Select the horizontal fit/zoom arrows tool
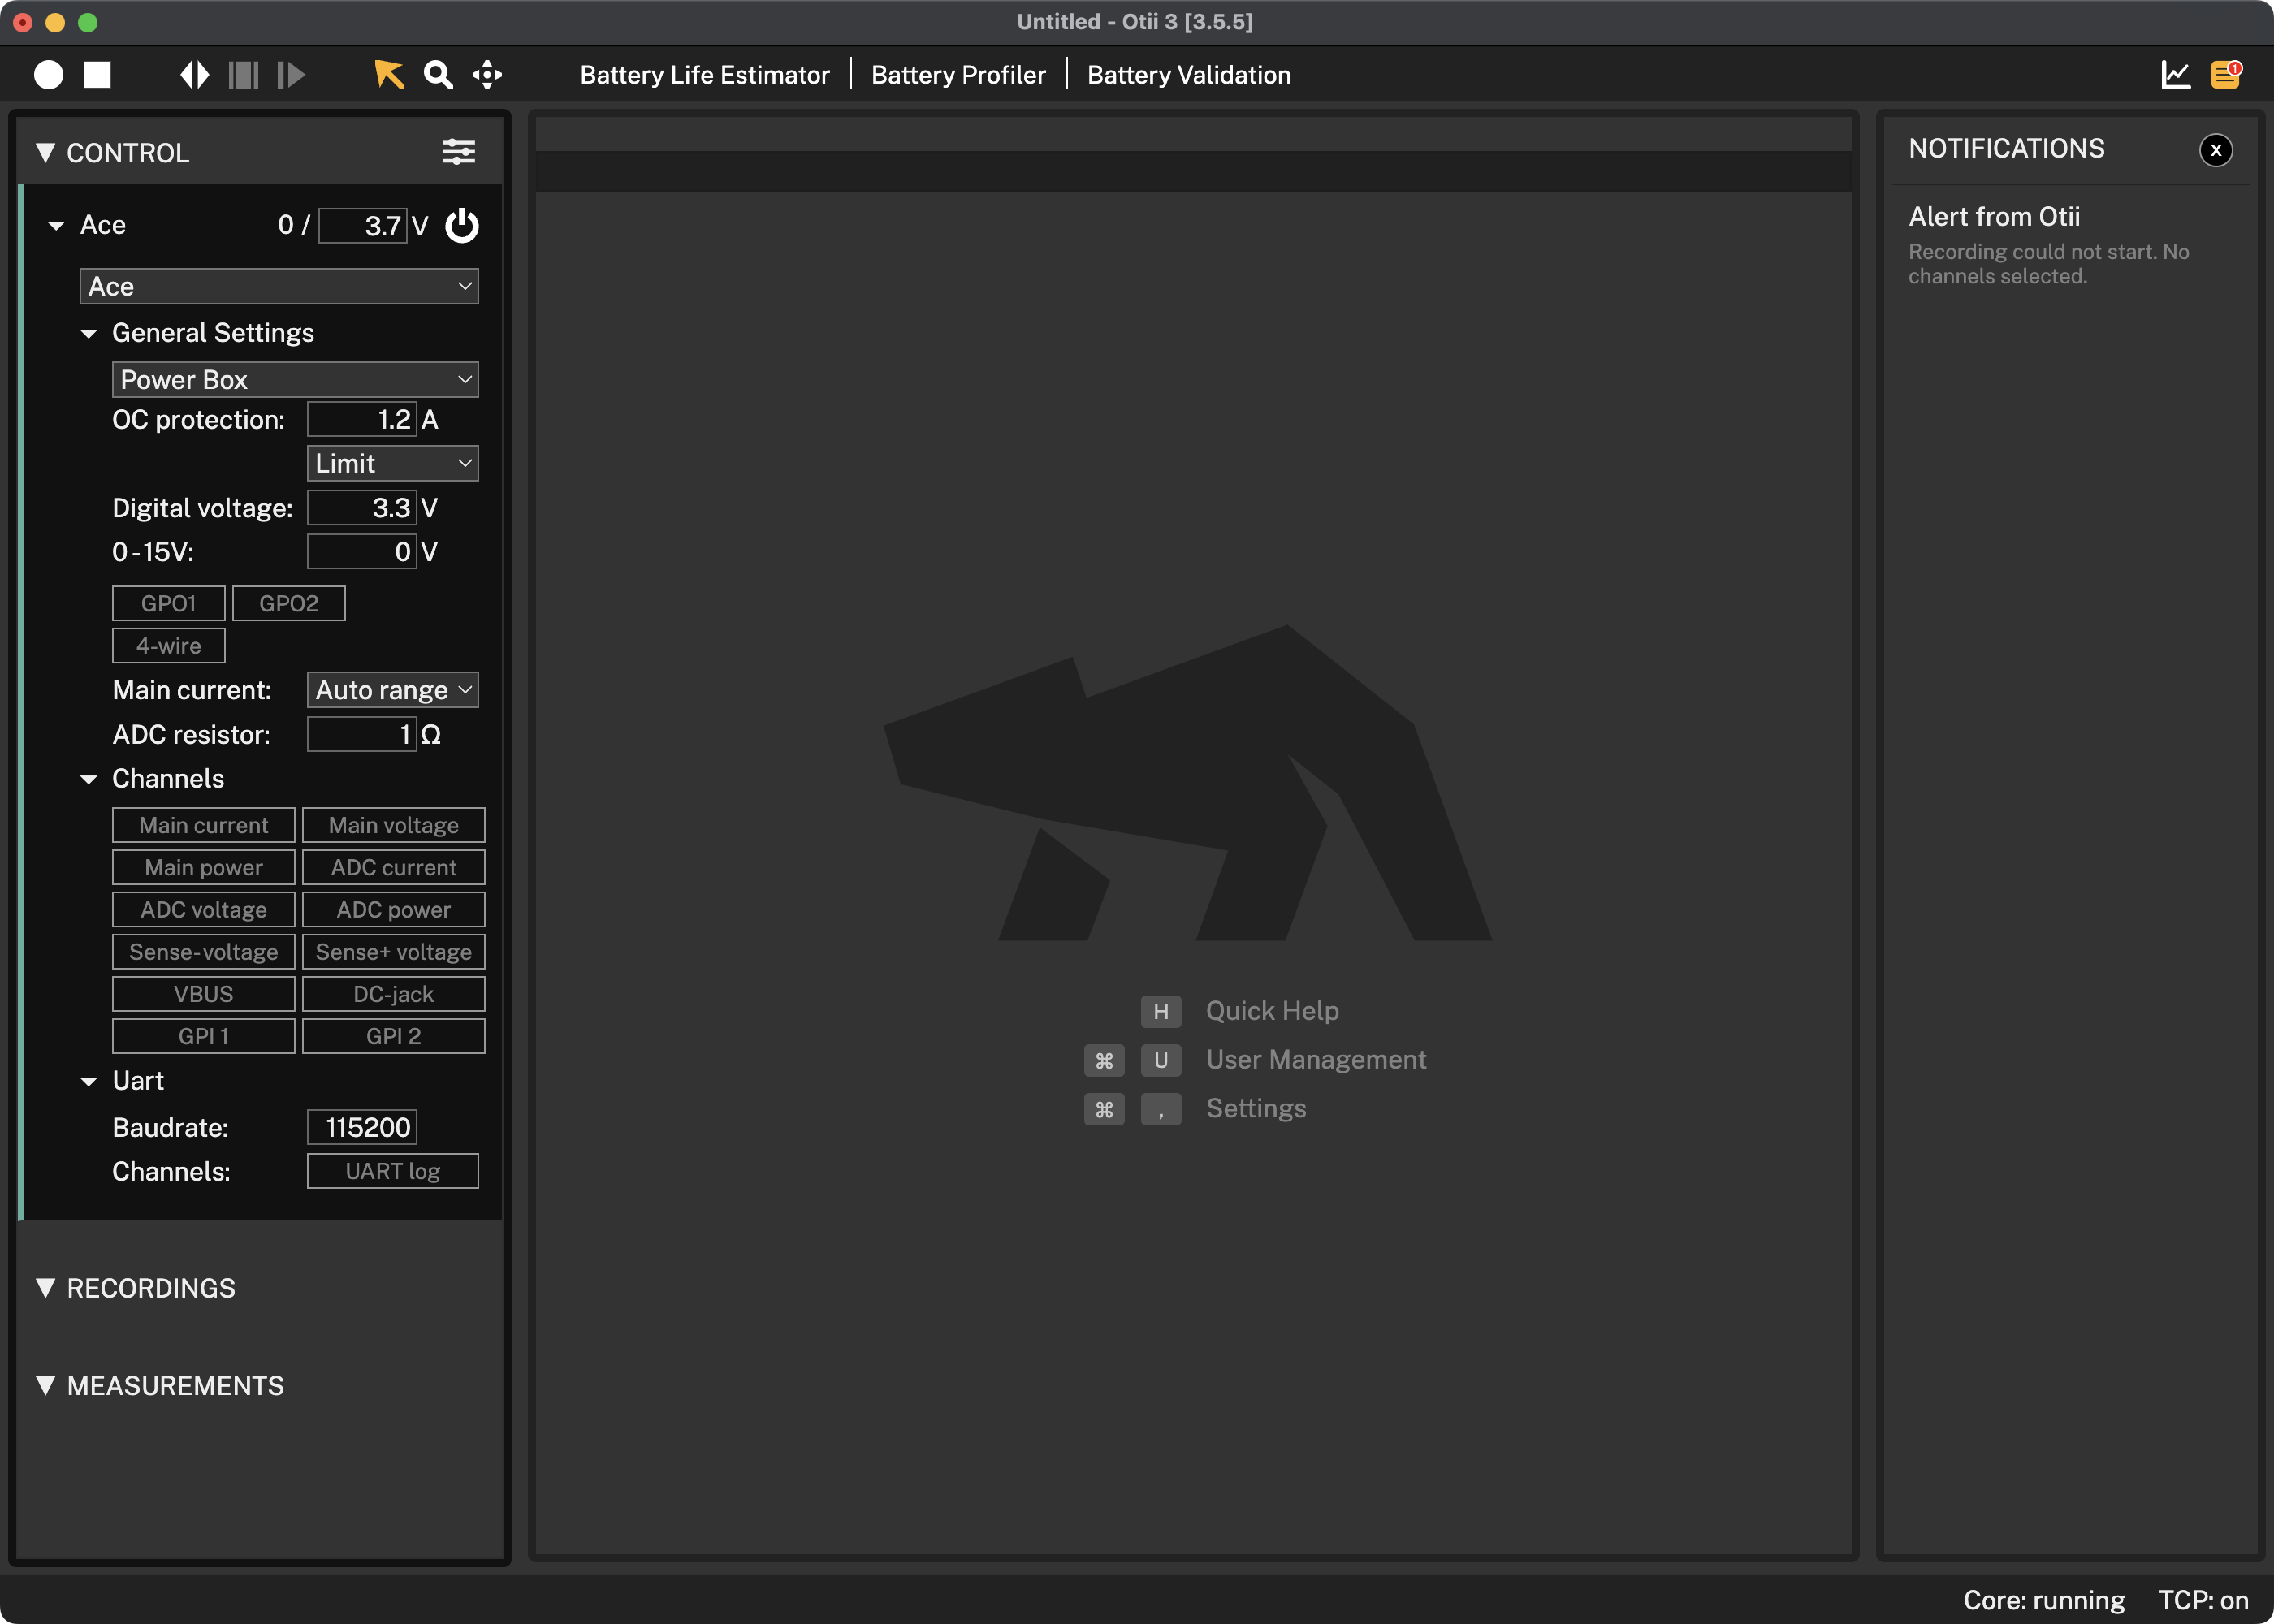2274x1624 pixels. pos(194,75)
